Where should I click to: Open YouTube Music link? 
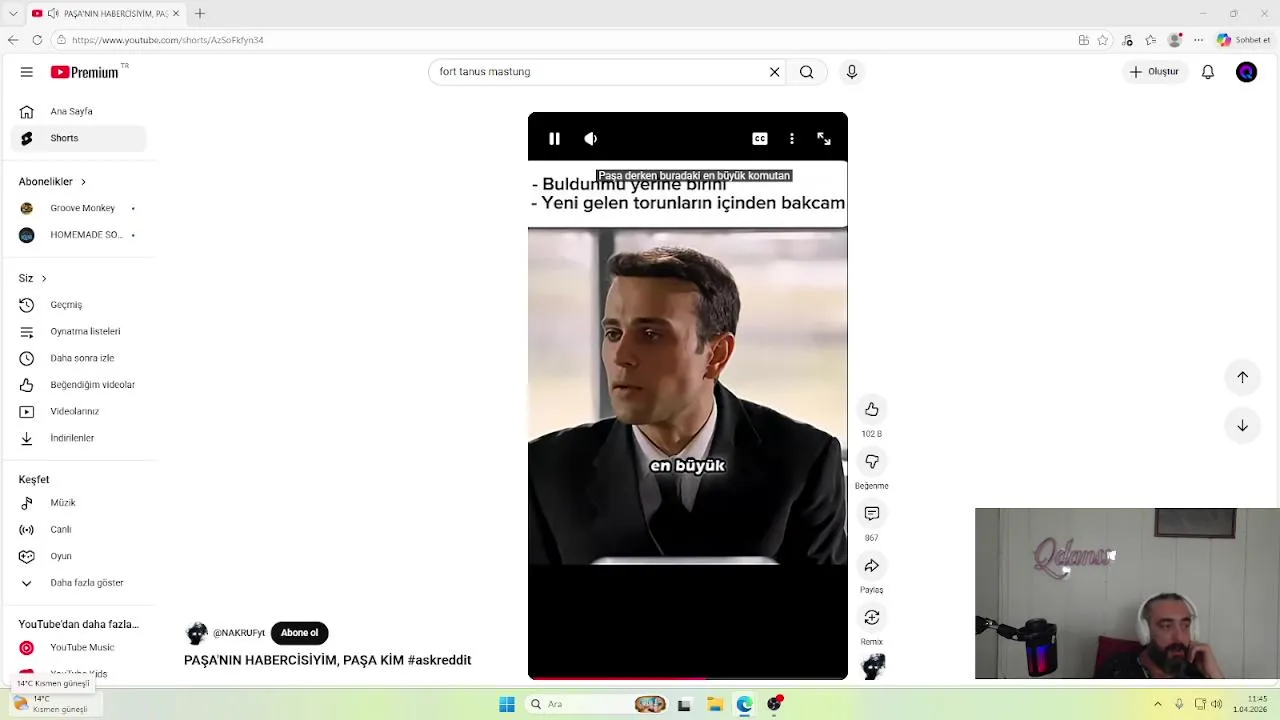(78, 648)
